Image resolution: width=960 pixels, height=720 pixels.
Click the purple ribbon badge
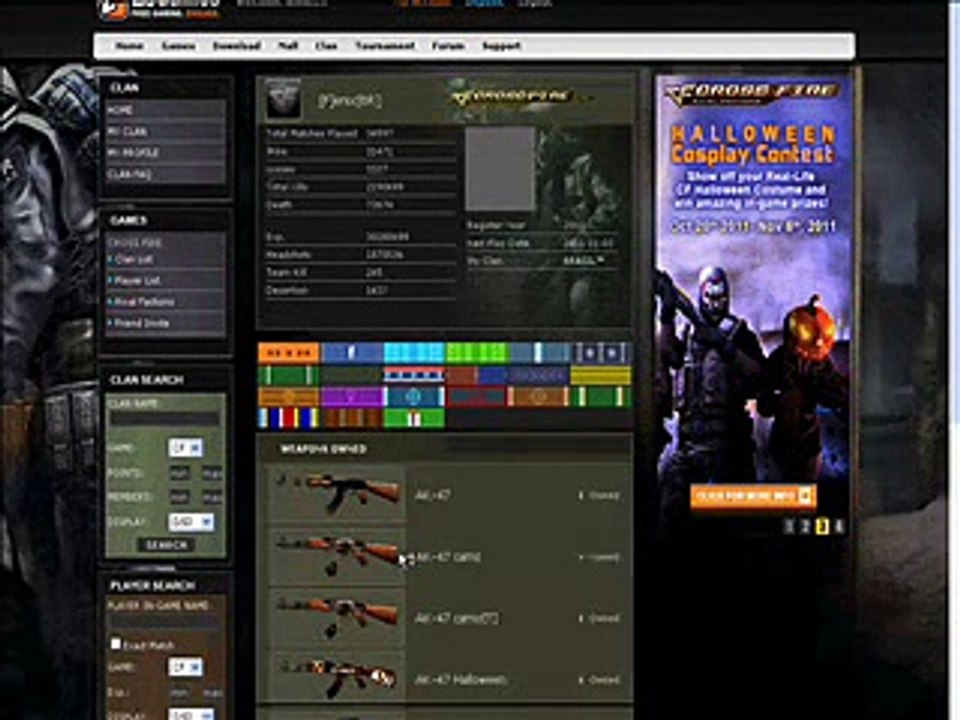[351, 397]
